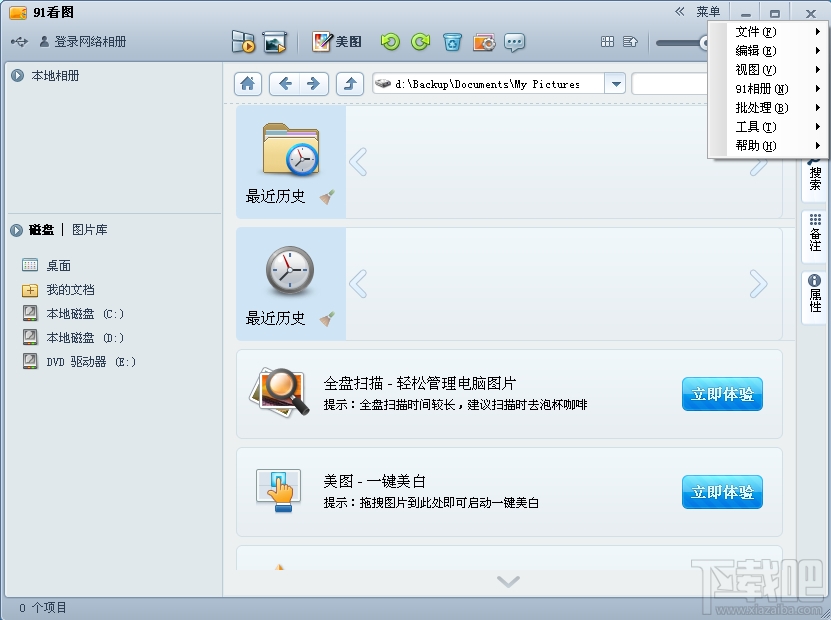Clear folder history with its broom icon
This screenshot has height=620, width=831.
(327, 197)
